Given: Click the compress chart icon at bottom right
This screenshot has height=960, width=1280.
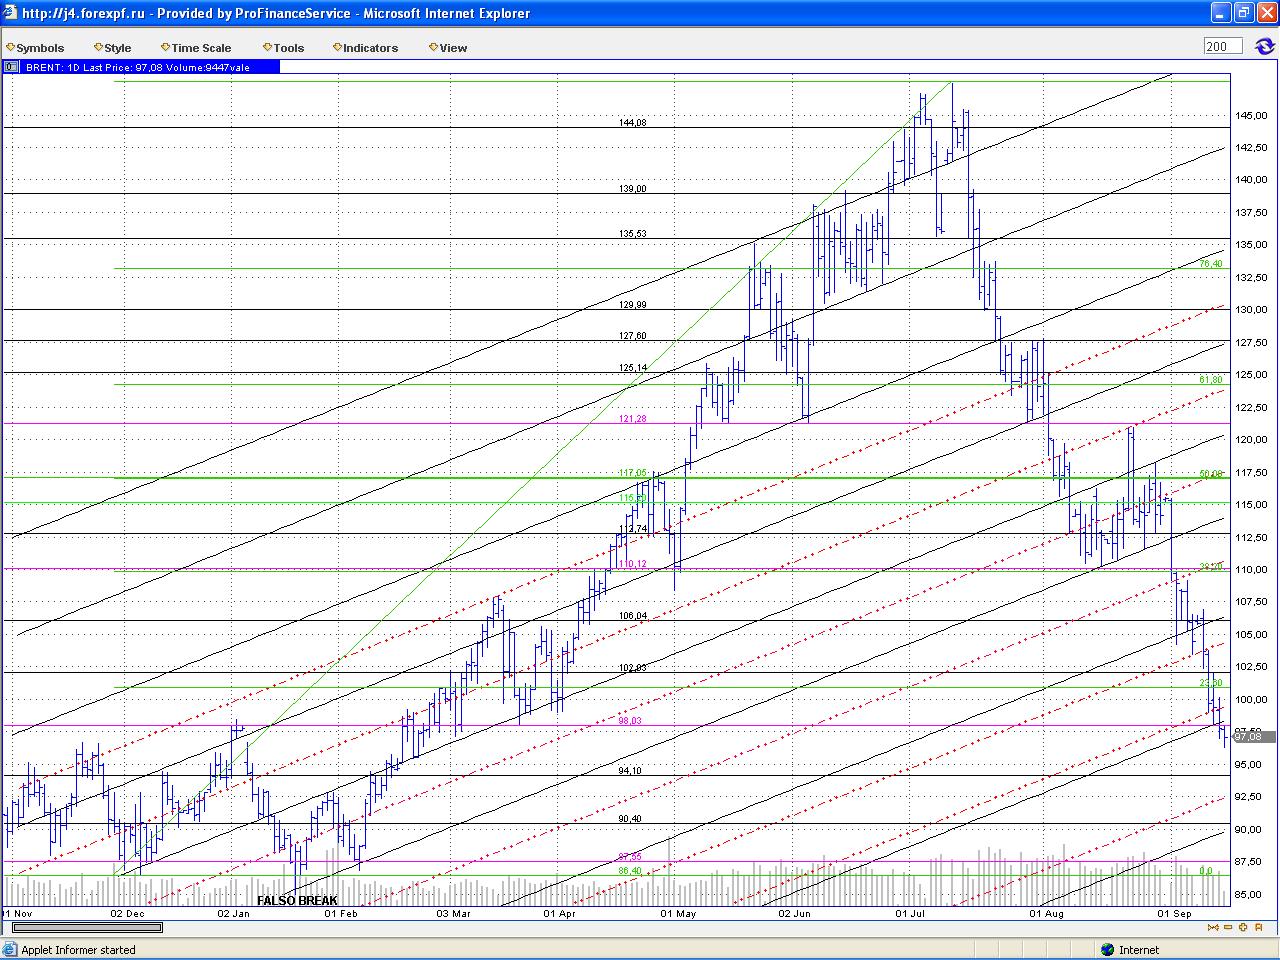Looking at the screenshot, I should pyautogui.click(x=1214, y=927).
